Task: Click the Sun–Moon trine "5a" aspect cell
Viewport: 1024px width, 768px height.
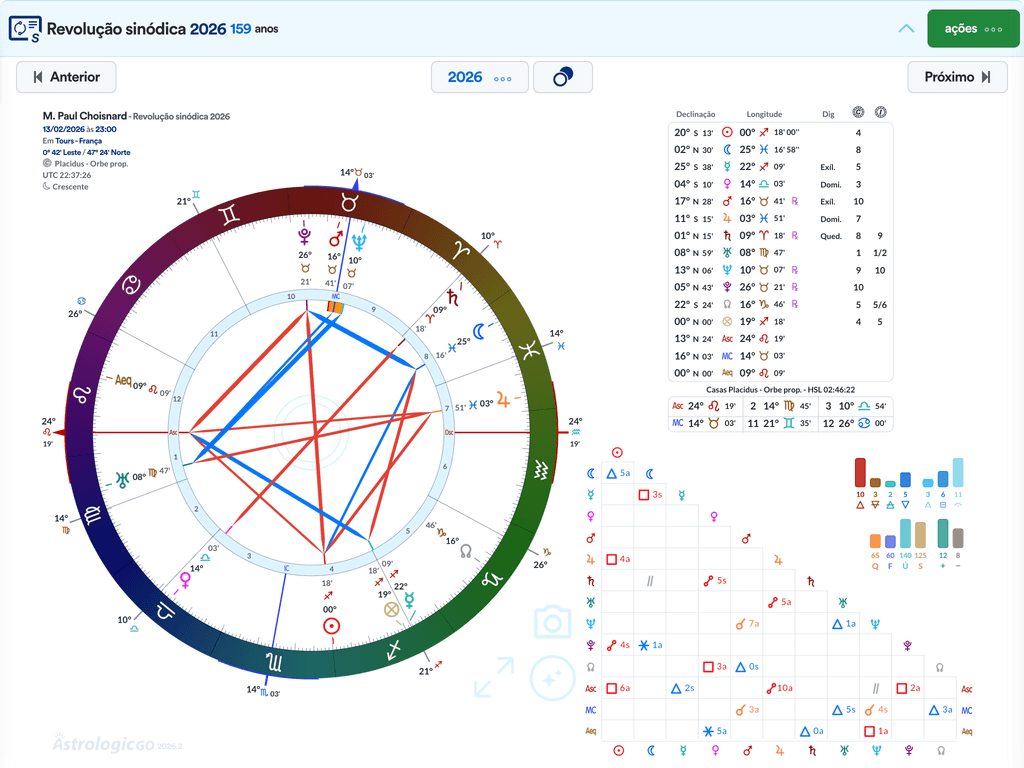Action: [x=618, y=473]
